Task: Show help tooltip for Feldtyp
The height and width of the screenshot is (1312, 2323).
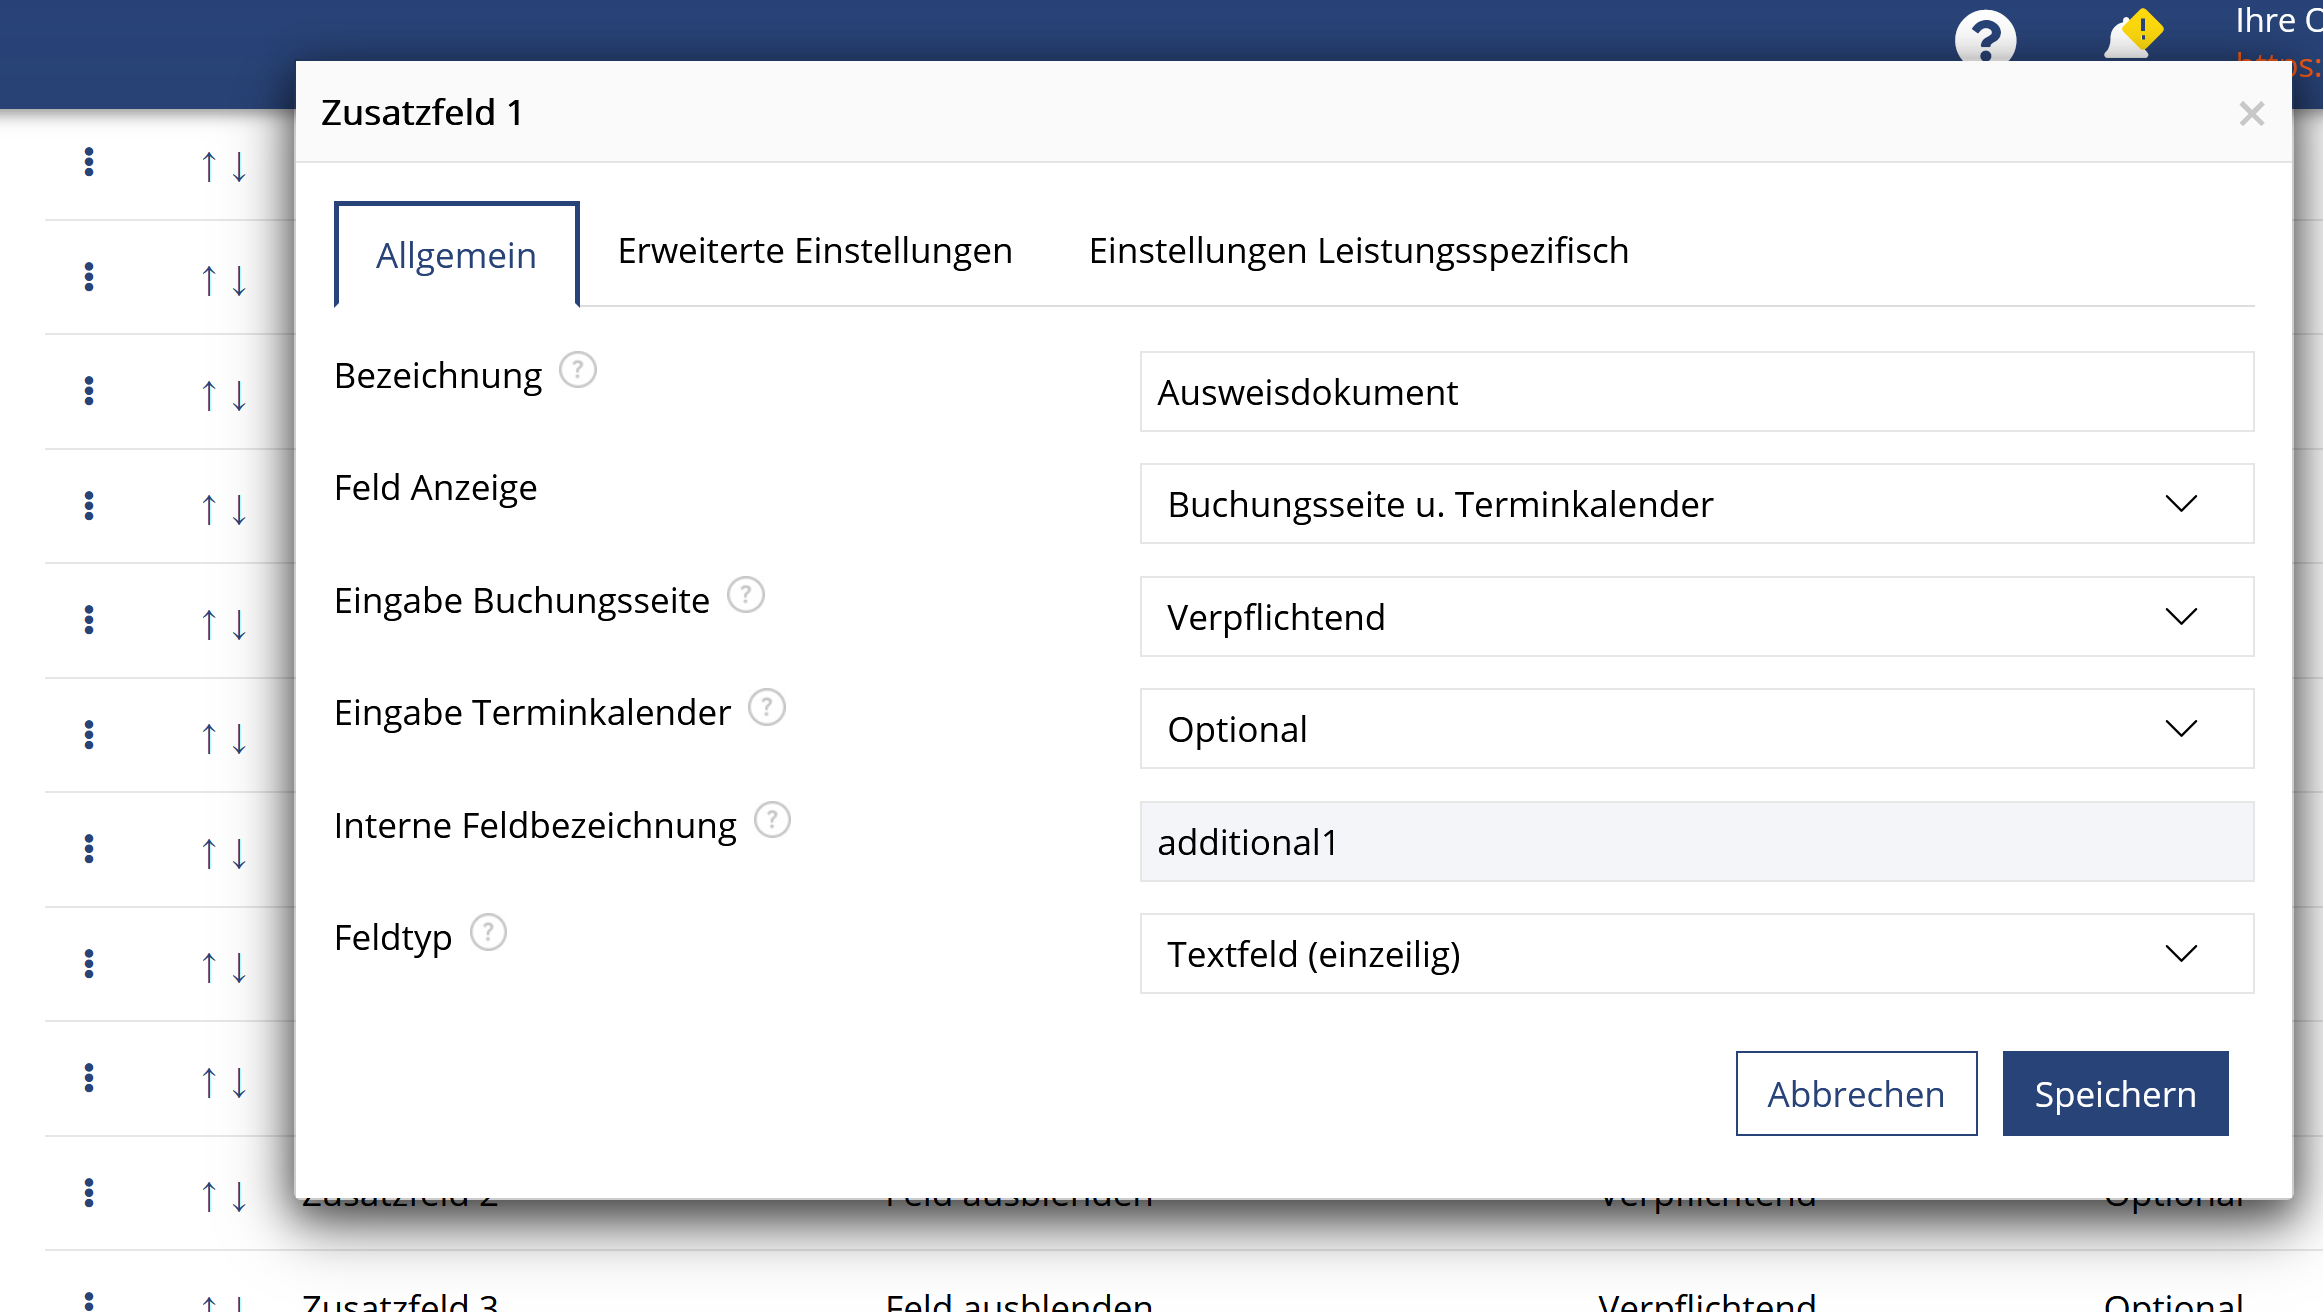Action: coord(487,933)
